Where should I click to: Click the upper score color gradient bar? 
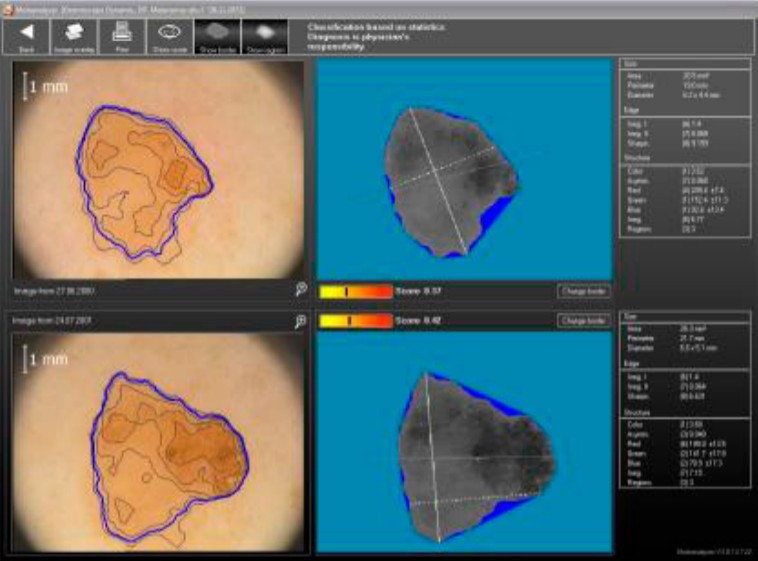click(x=355, y=291)
